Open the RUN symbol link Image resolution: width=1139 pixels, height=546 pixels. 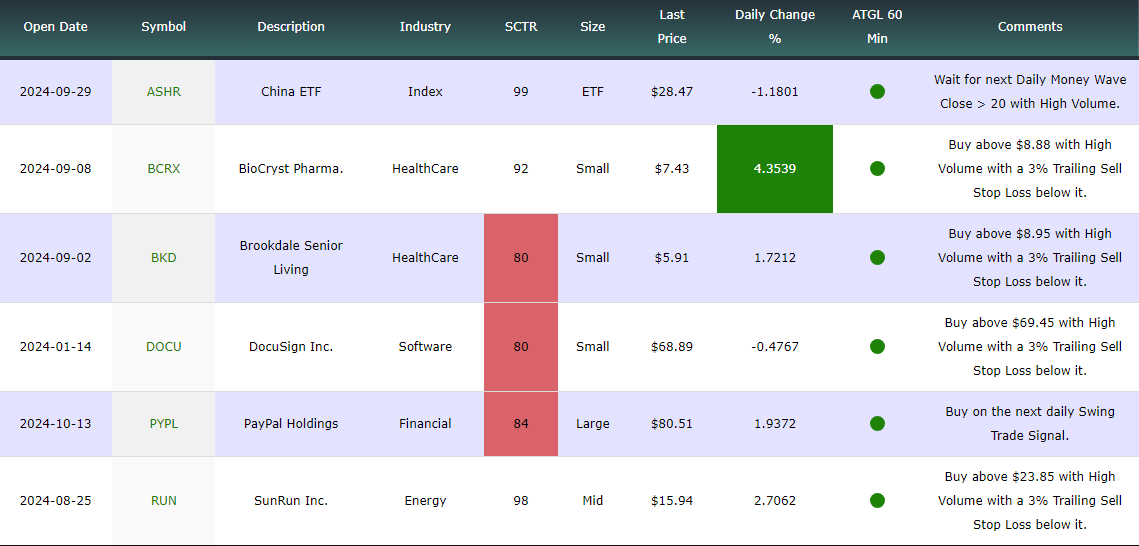163,500
